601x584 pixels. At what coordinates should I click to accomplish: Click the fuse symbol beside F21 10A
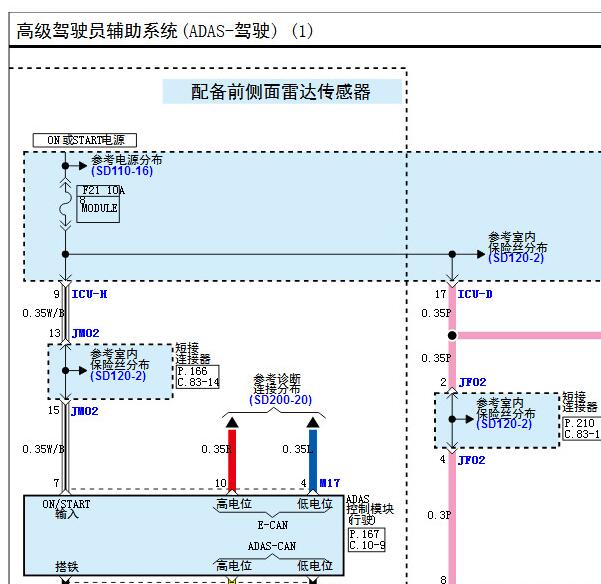click(66, 204)
